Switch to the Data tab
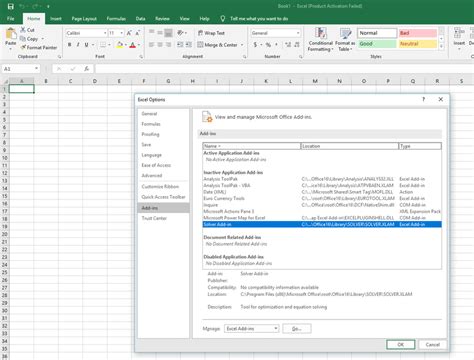The height and width of the screenshot is (360, 474). coord(140,19)
